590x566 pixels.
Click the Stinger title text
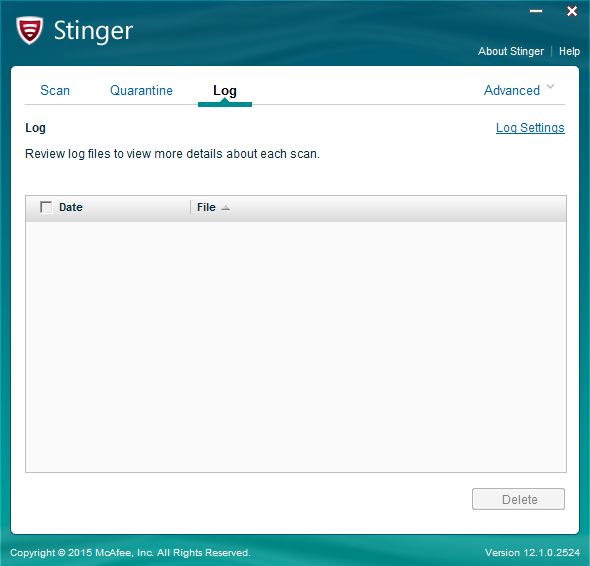93,31
